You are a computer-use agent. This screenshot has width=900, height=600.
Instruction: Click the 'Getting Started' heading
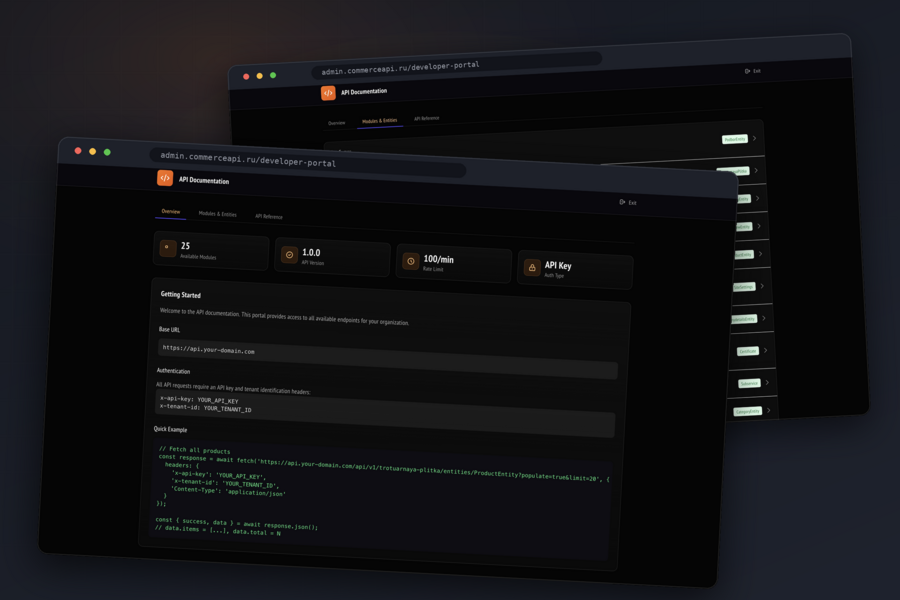[x=181, y=295]
